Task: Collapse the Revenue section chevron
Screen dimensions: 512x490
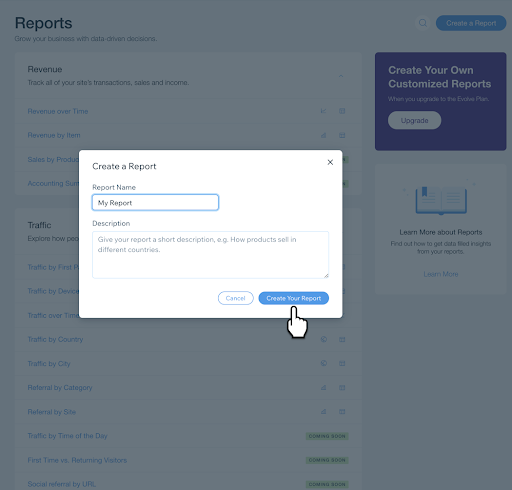Action: [x=341, y=76]
